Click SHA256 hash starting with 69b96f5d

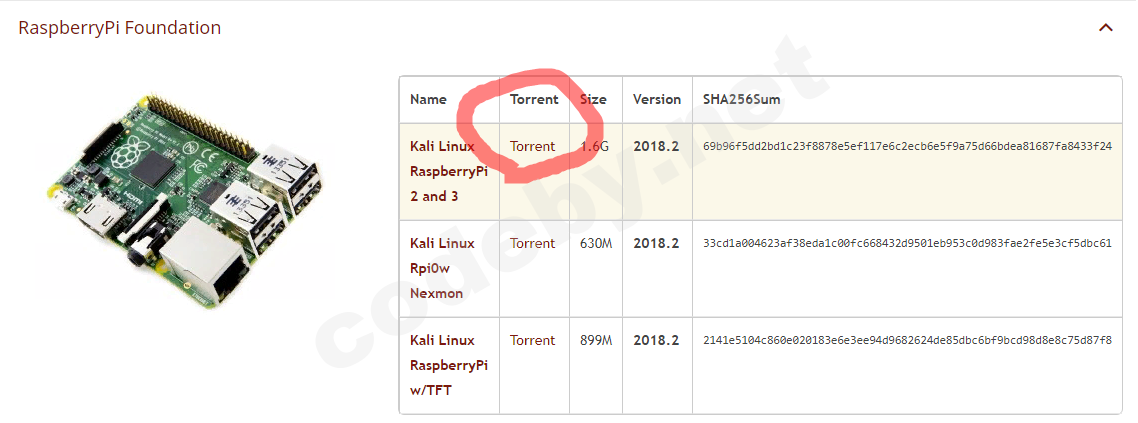pos(907,146)
